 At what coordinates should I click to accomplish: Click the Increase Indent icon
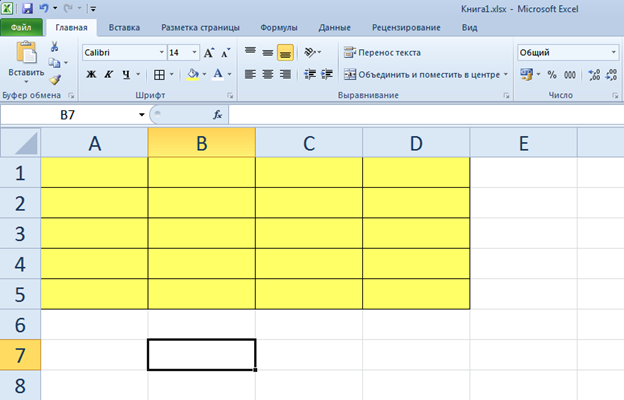pyautogui.click(x=326, y=74)
